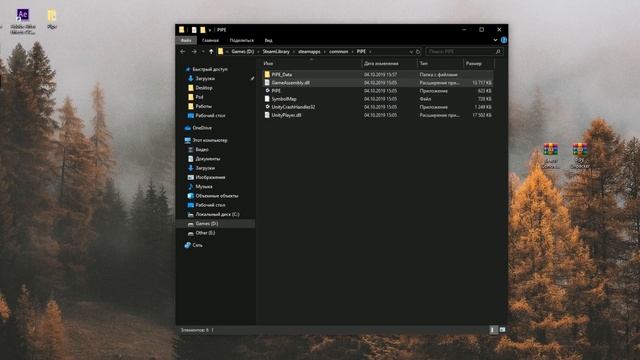Open recent locations dropdown arrow

[x=203, y=52]
